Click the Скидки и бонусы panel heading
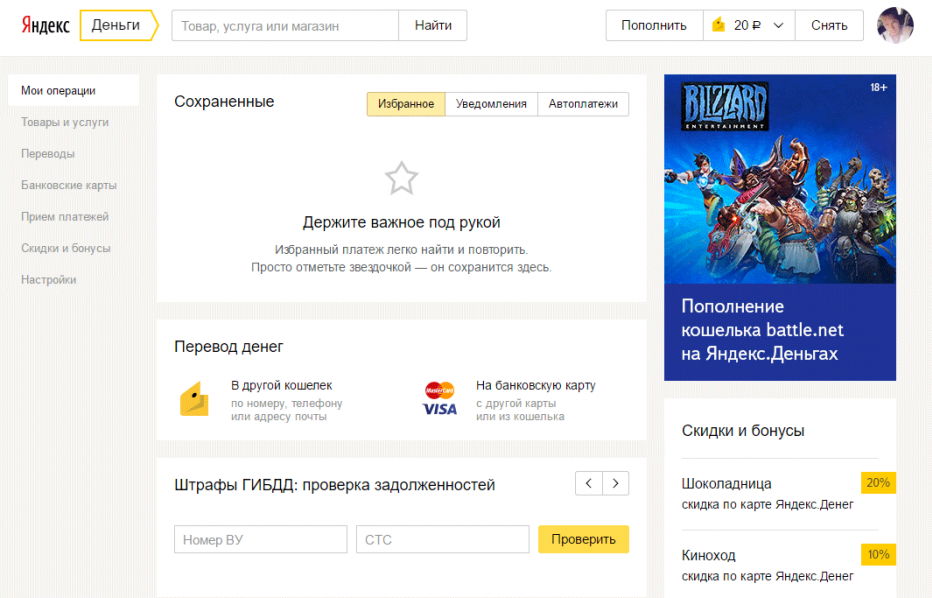 click(743, 431)
